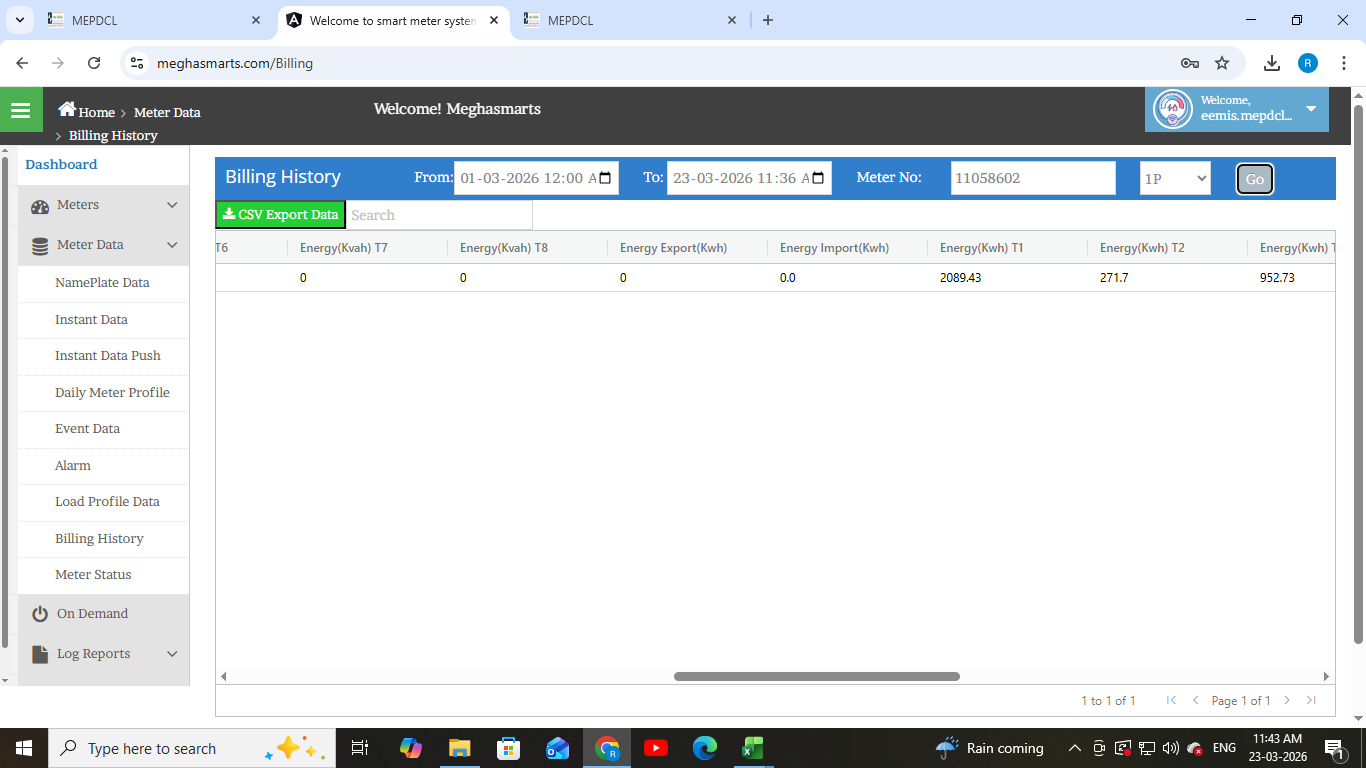Open Outlook from the taskbar

pyautogui.click(x=557, y=748)
